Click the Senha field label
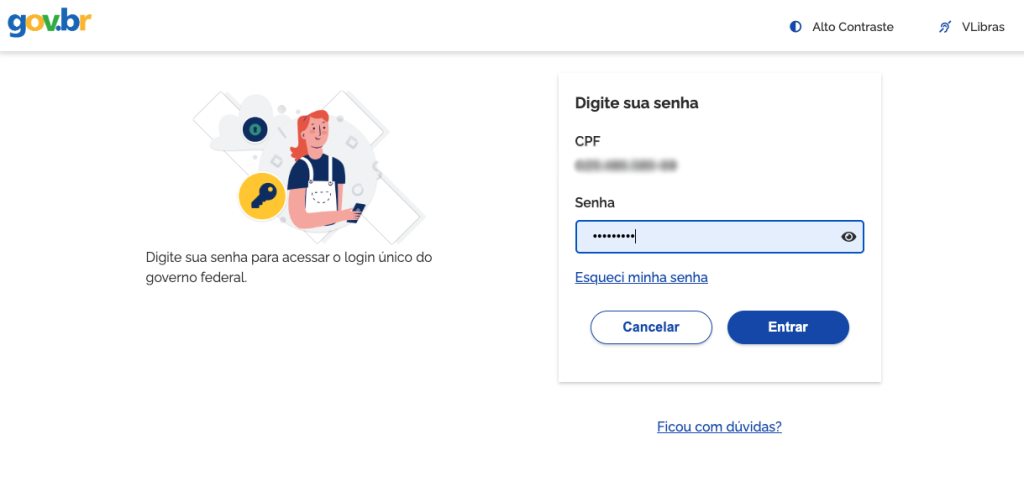 pos(595,202)
